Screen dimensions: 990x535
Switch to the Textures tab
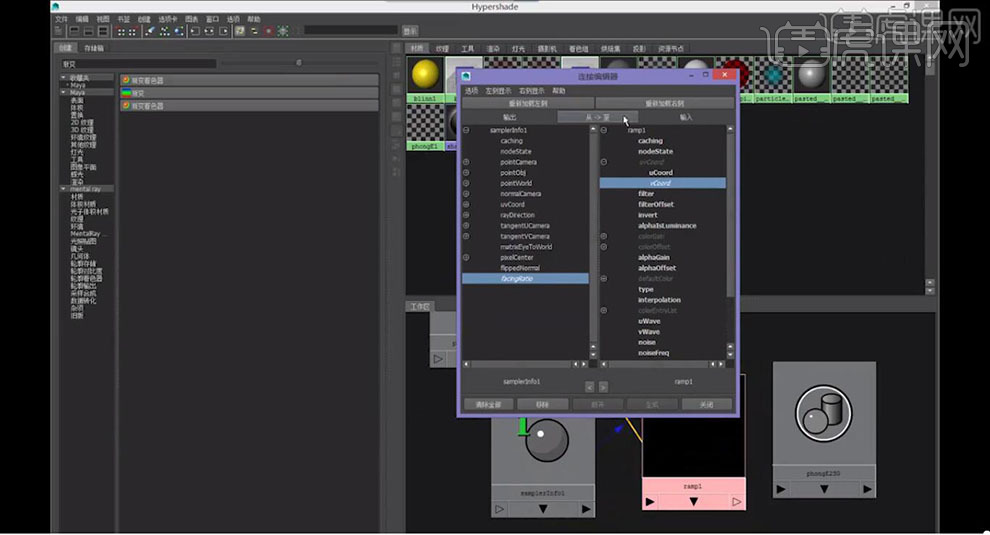(442, 49)
